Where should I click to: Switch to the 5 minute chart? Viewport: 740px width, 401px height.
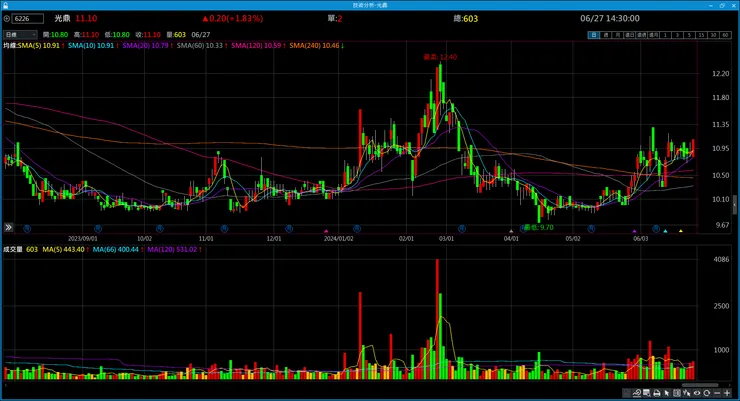click(689, 35)
